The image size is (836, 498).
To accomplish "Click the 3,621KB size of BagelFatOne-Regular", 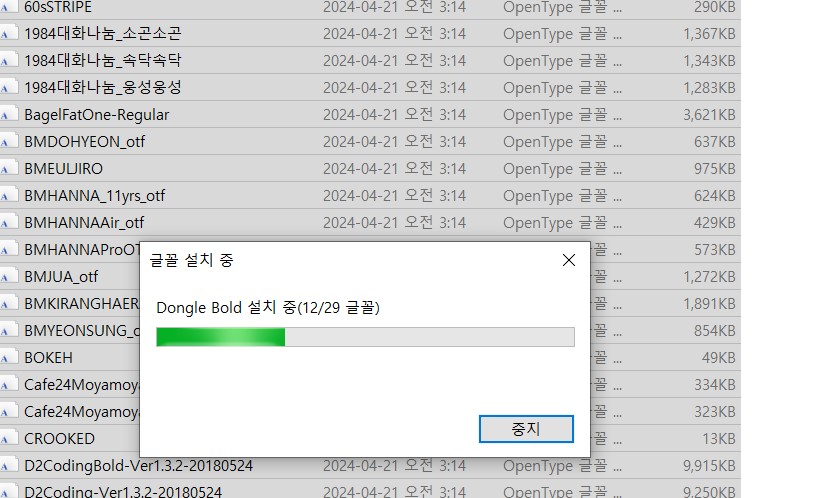I will tap(709, 115).
